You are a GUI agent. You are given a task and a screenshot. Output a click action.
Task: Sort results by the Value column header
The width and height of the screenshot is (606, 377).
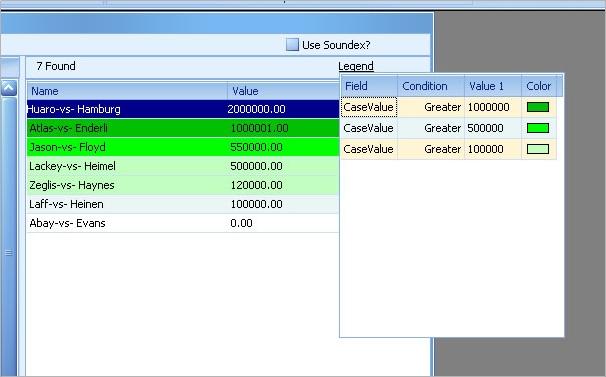pyautogui.click(x=283, y=91)
